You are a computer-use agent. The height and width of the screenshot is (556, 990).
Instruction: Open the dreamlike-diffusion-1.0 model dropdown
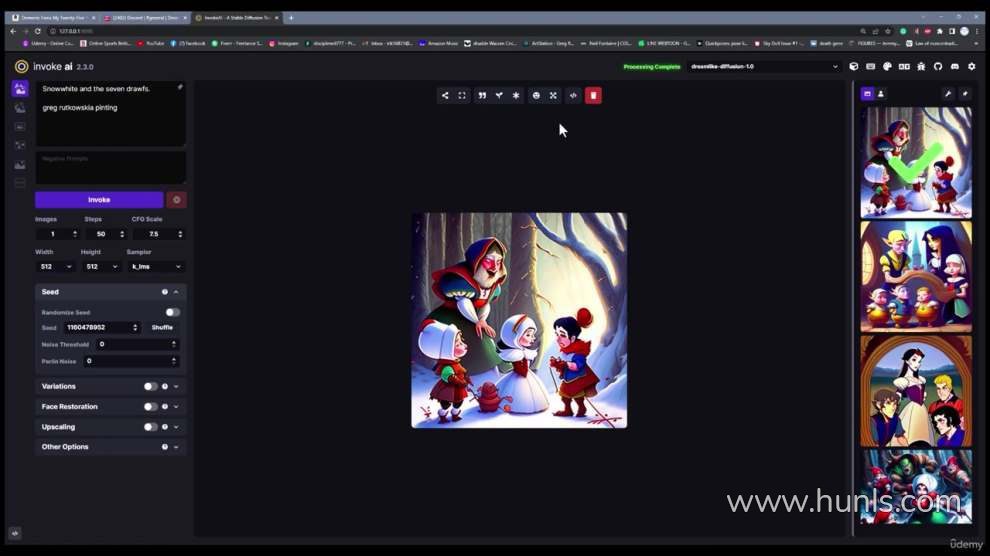(x=764, y=66)
